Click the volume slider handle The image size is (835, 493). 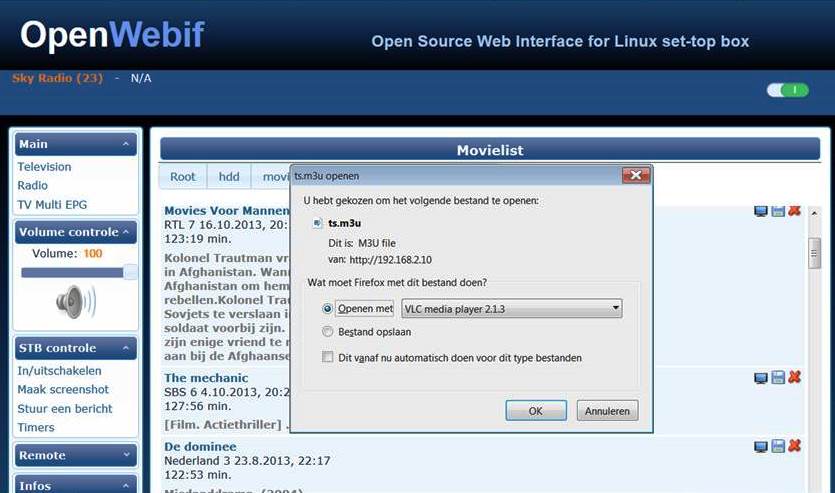click(130, 273)
